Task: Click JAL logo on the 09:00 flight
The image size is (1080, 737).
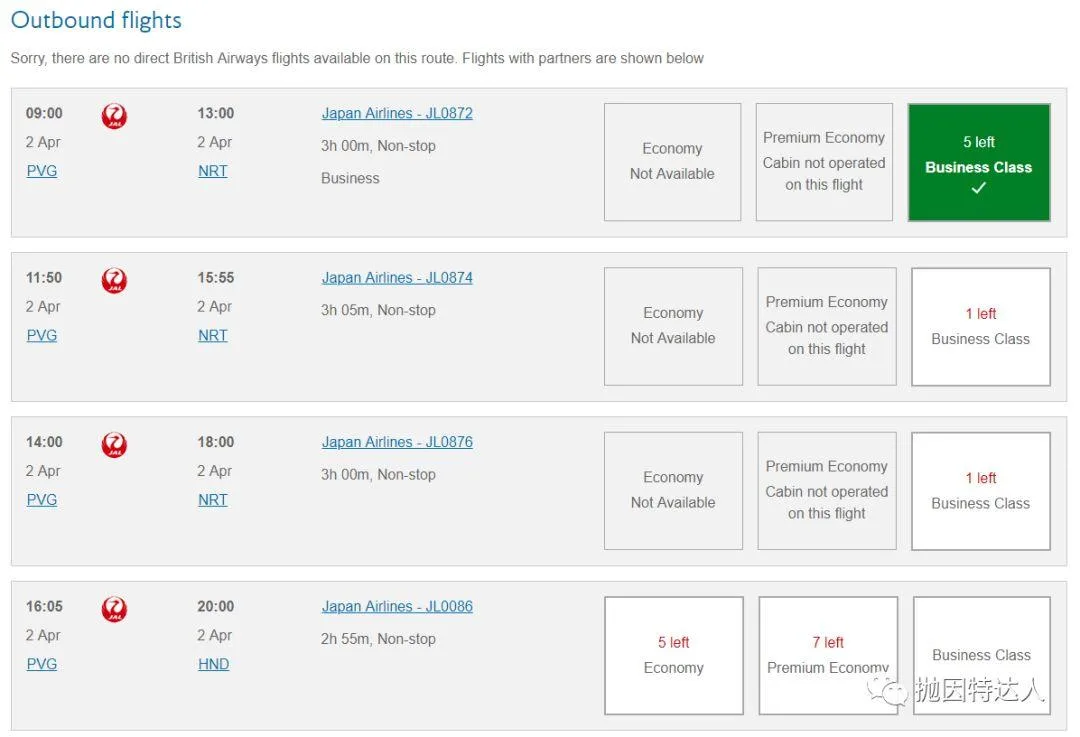Action: pos(114,116)
